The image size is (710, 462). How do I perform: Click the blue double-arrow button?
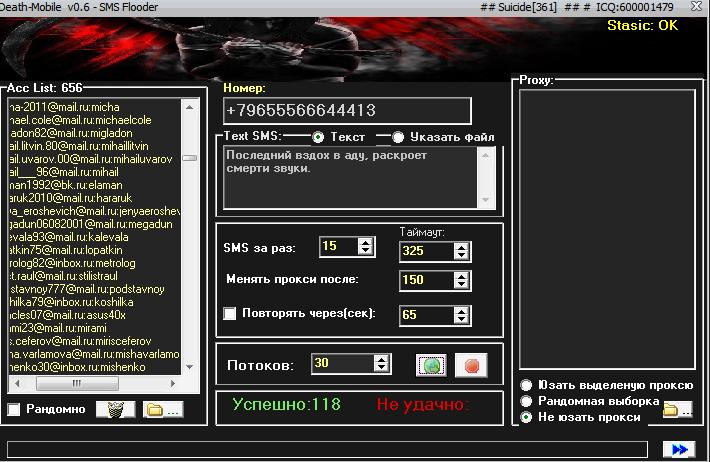[x=679, y=449]
